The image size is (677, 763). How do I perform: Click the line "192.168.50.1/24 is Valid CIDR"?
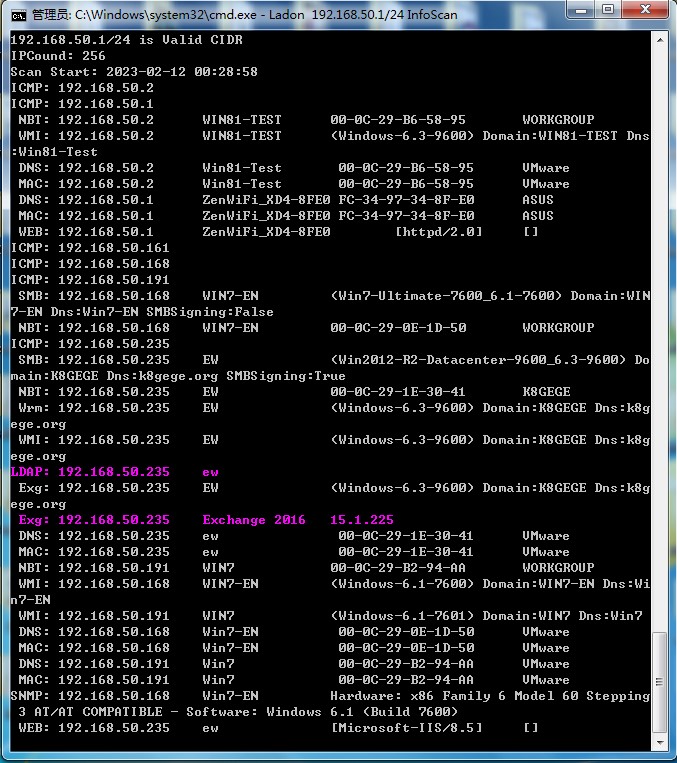127,40
